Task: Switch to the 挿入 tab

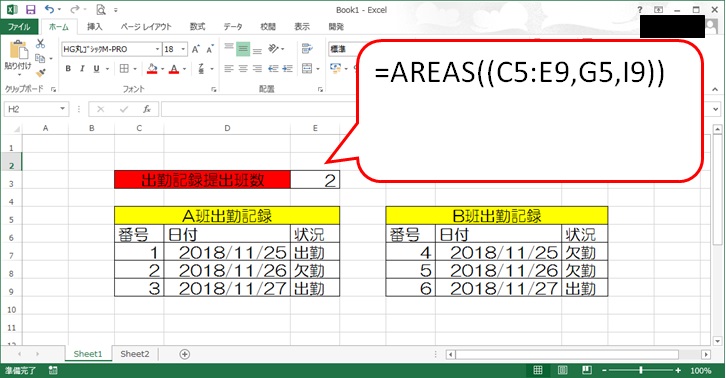Action: click(x=94, y=27)
